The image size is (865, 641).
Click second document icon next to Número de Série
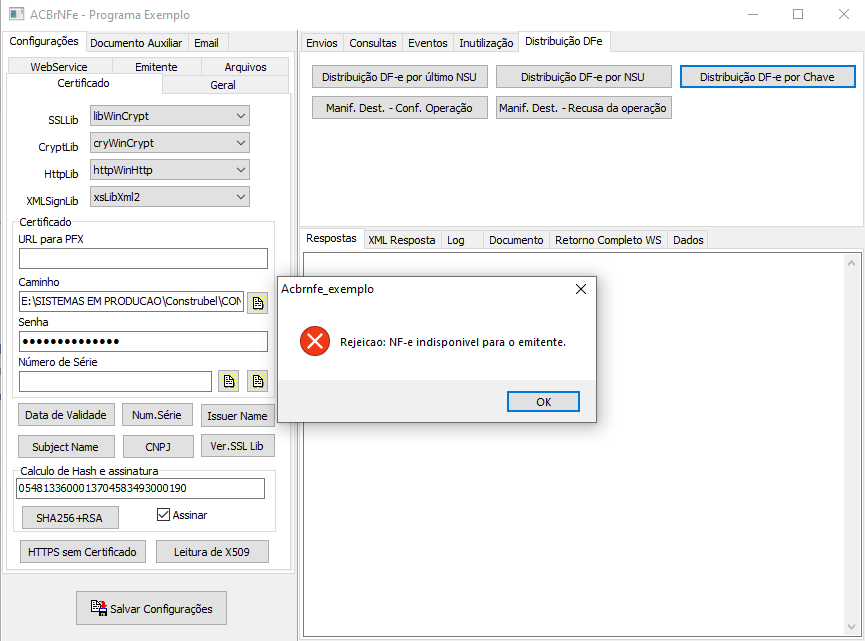[x=258, y=381]
